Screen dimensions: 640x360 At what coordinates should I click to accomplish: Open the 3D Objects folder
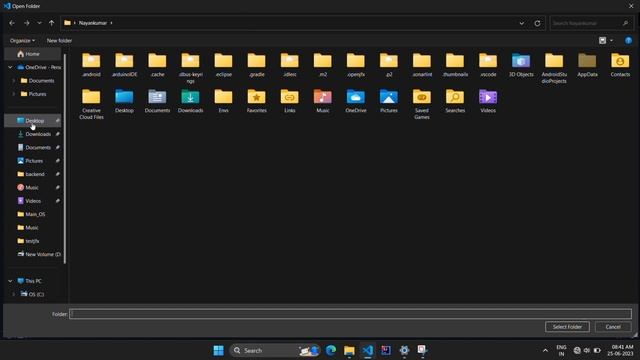[x=521, y=65]
